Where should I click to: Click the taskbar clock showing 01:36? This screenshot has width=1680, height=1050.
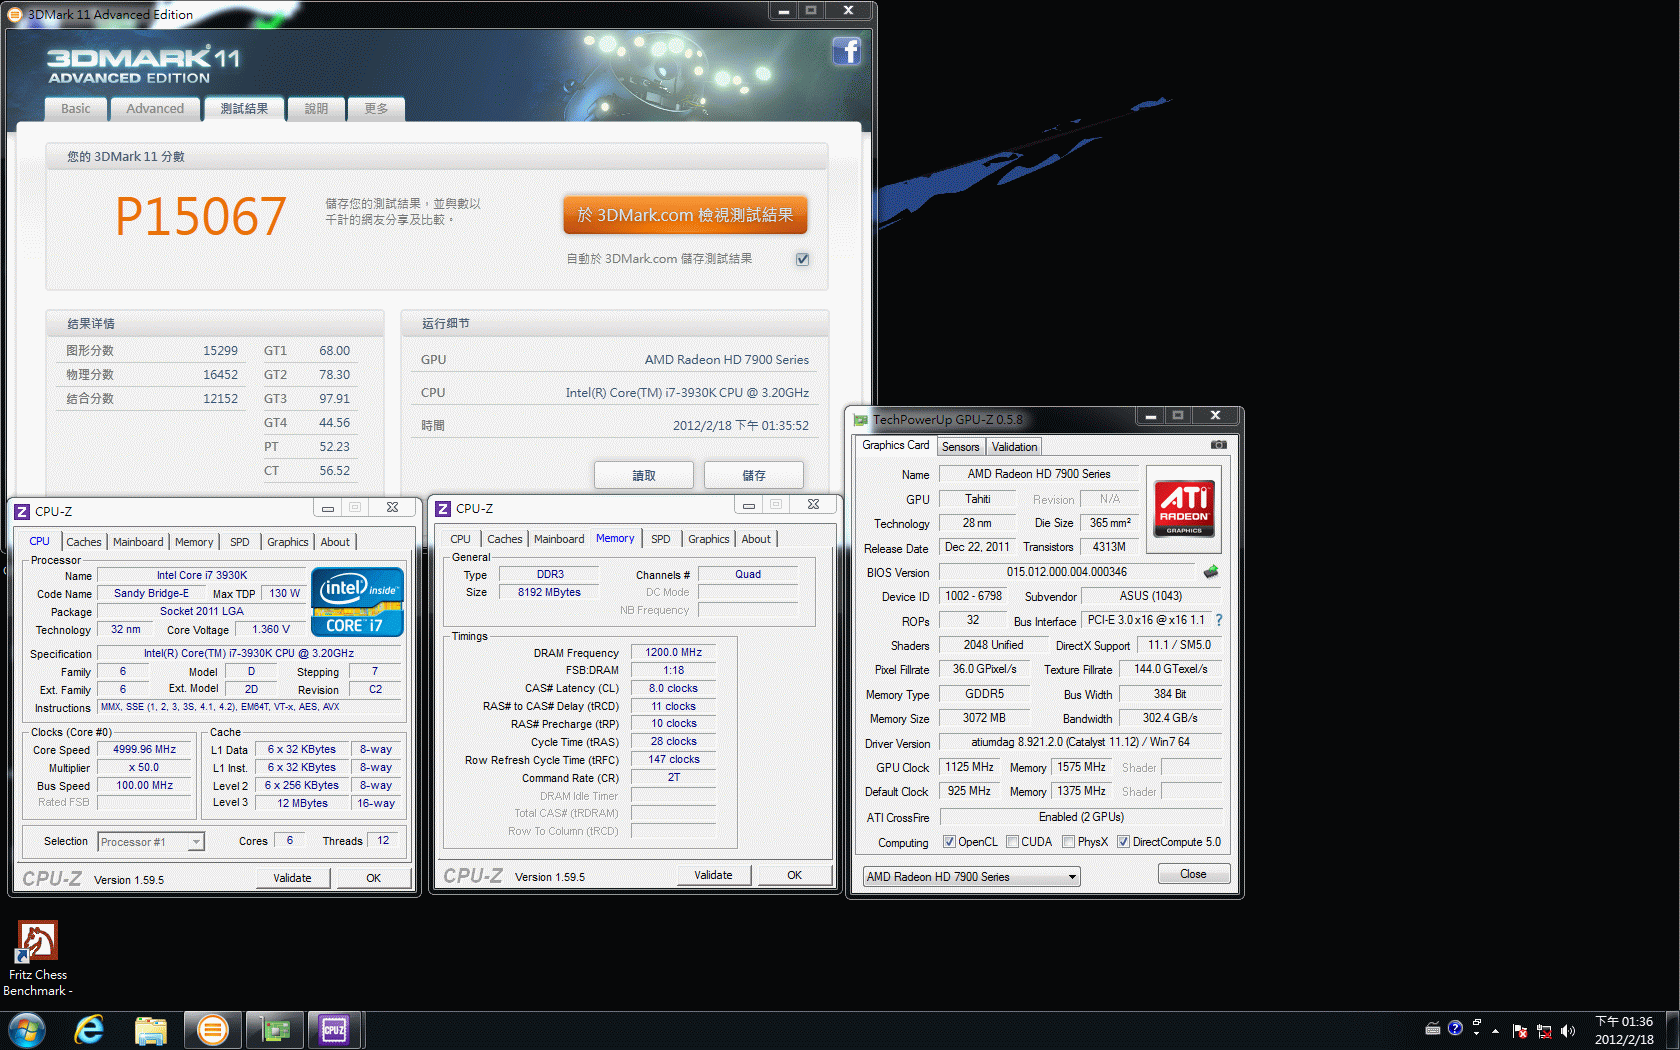(x=1624, y=1030)
